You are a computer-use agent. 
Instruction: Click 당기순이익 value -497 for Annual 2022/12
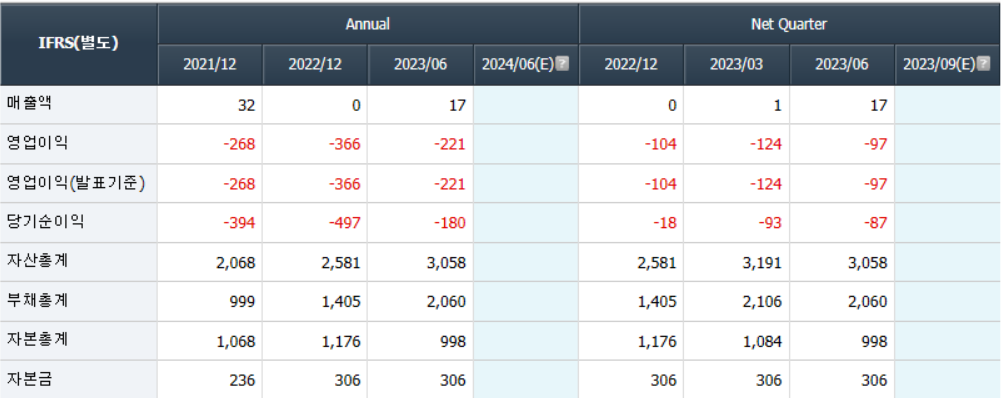(x=344, y=224)
